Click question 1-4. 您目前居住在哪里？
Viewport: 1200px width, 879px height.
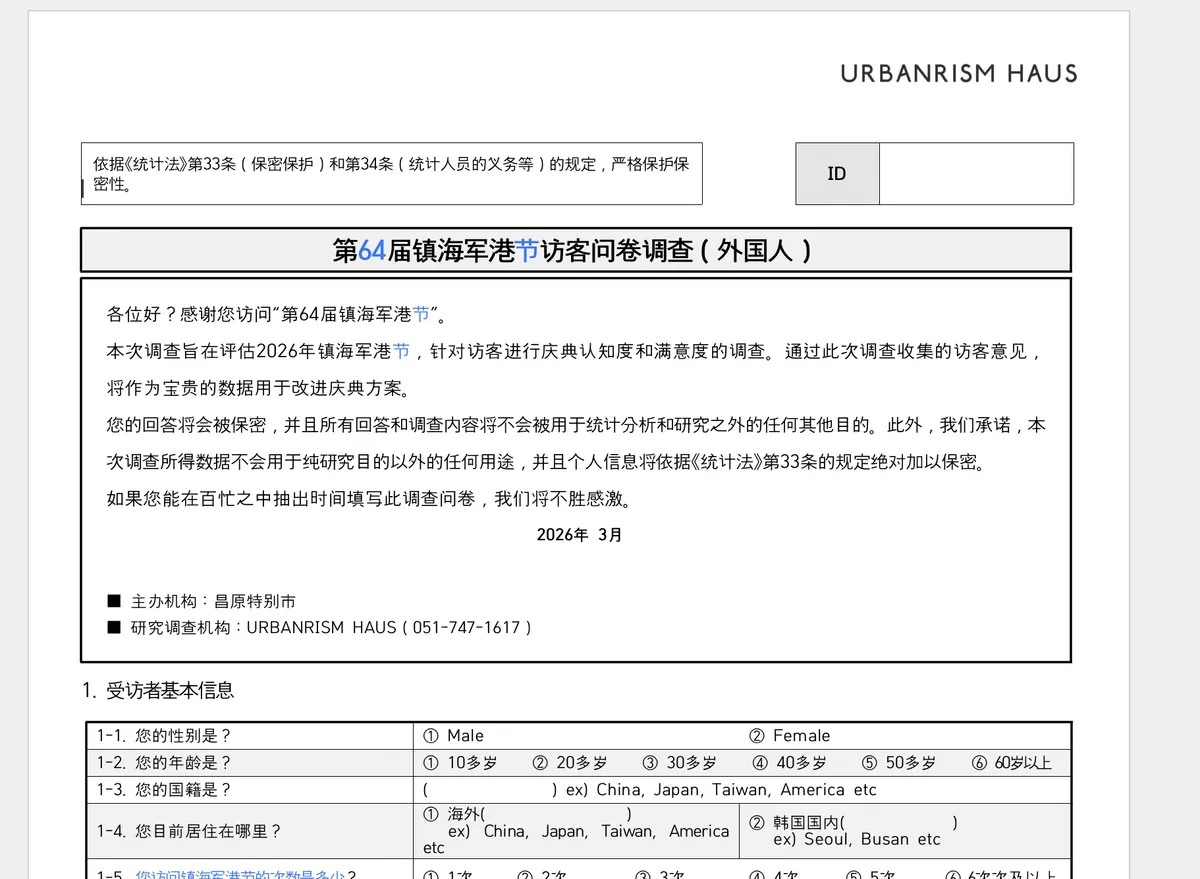(x=189, y=830)
